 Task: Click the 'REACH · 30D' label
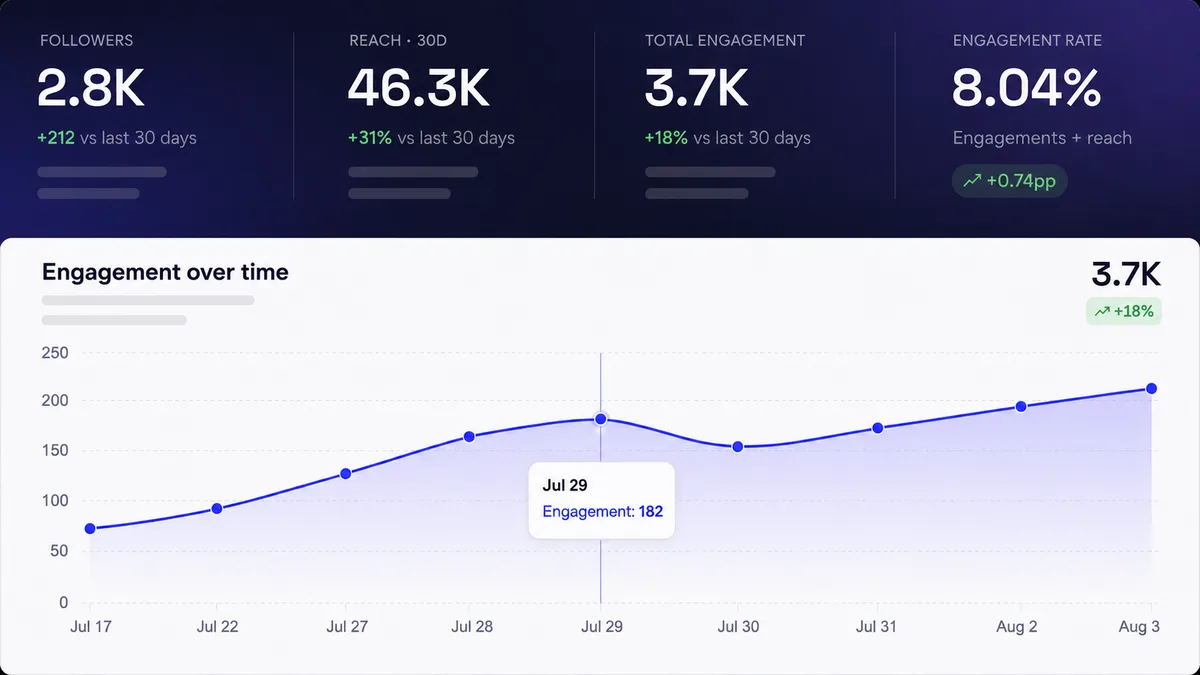397,41
